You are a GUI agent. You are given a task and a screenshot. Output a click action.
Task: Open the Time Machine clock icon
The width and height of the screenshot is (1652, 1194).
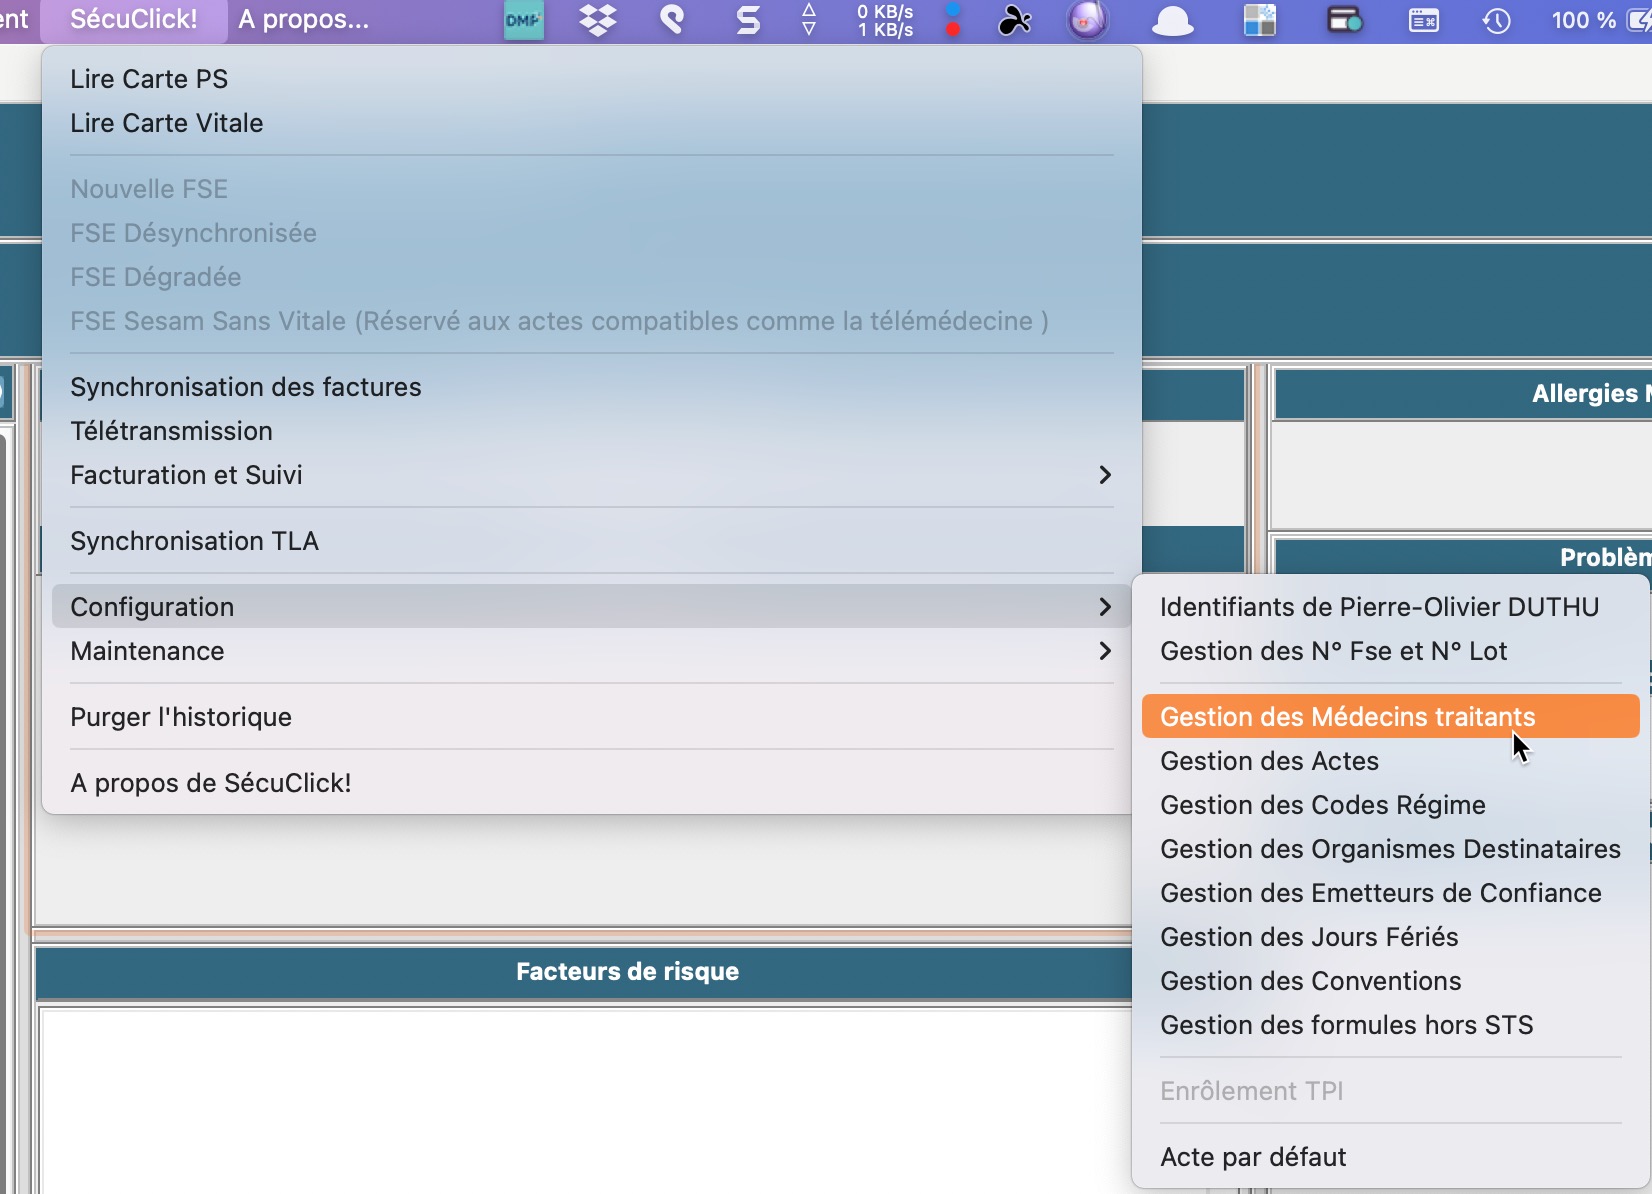tap(1496, 20)
